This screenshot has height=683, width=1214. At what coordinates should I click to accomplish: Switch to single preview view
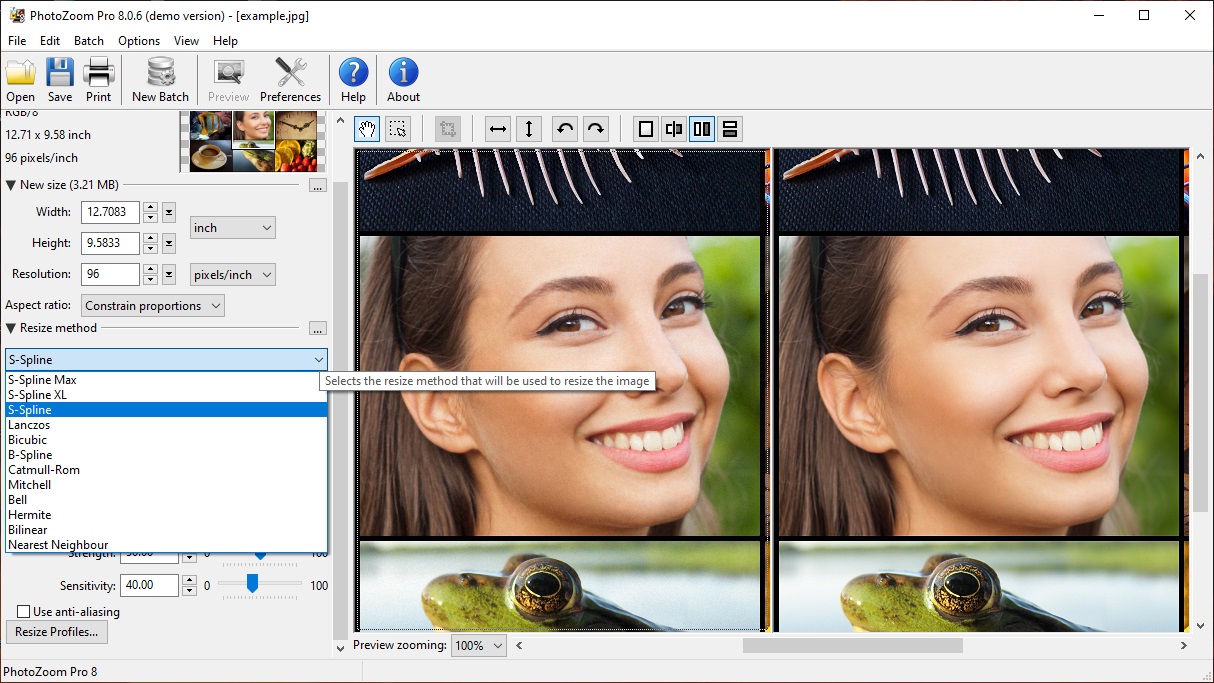646,129
